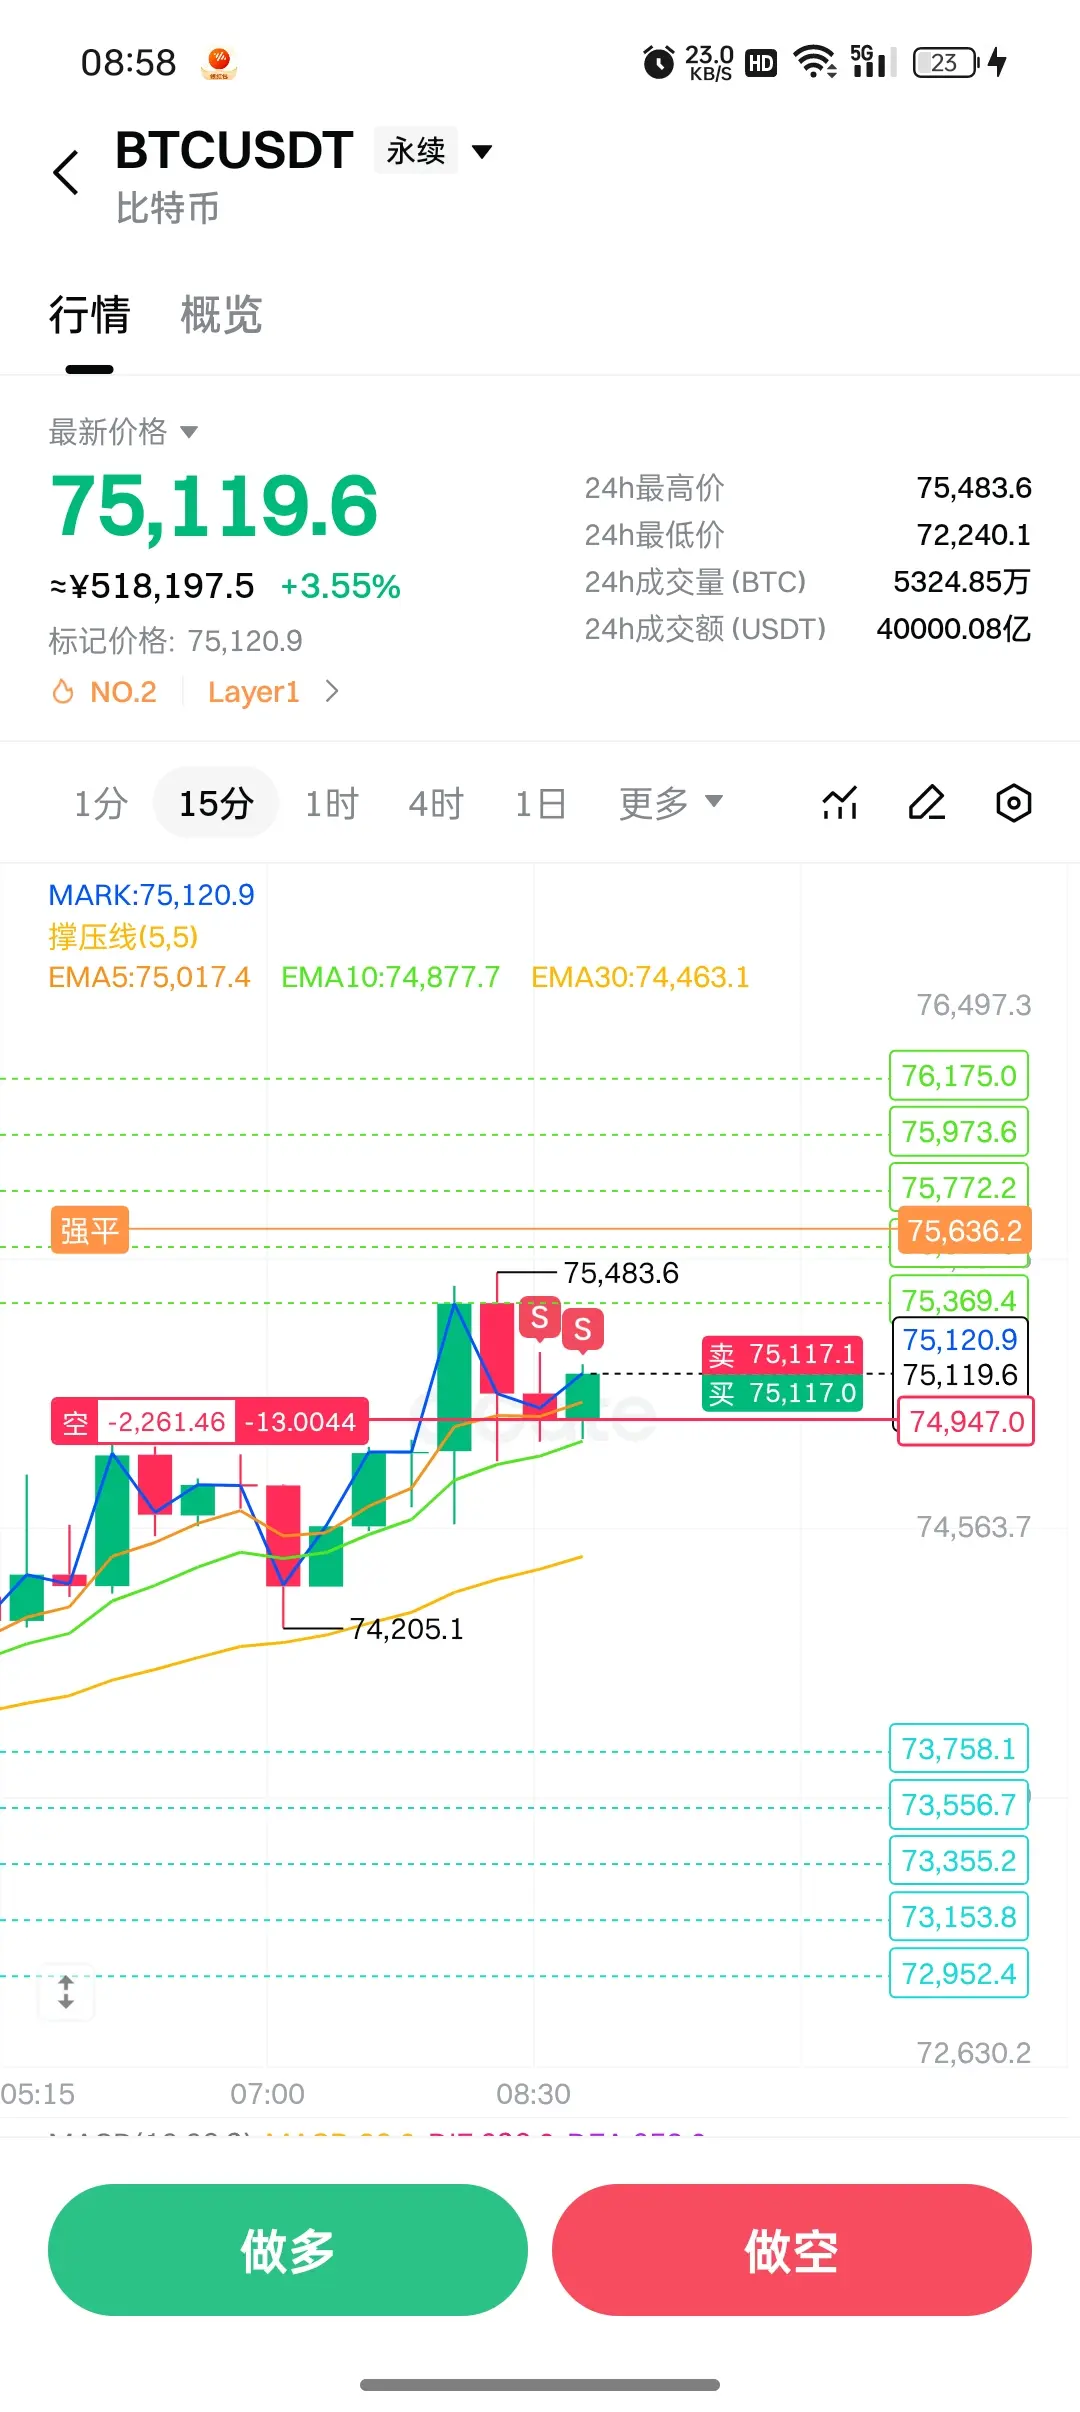Tap the Wi-Fi status icon
1080x2412 pixels.
(x=815, y=62)
